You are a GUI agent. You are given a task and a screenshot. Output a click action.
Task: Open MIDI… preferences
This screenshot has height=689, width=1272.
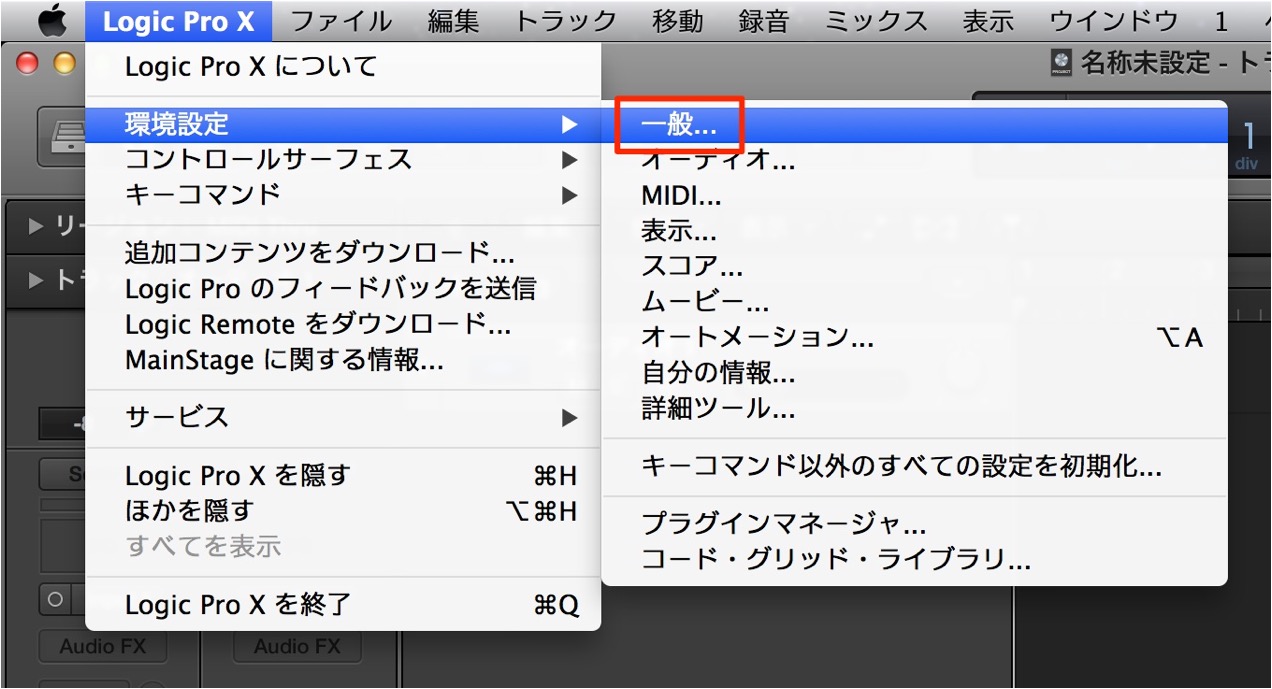[x=914, y=196]
